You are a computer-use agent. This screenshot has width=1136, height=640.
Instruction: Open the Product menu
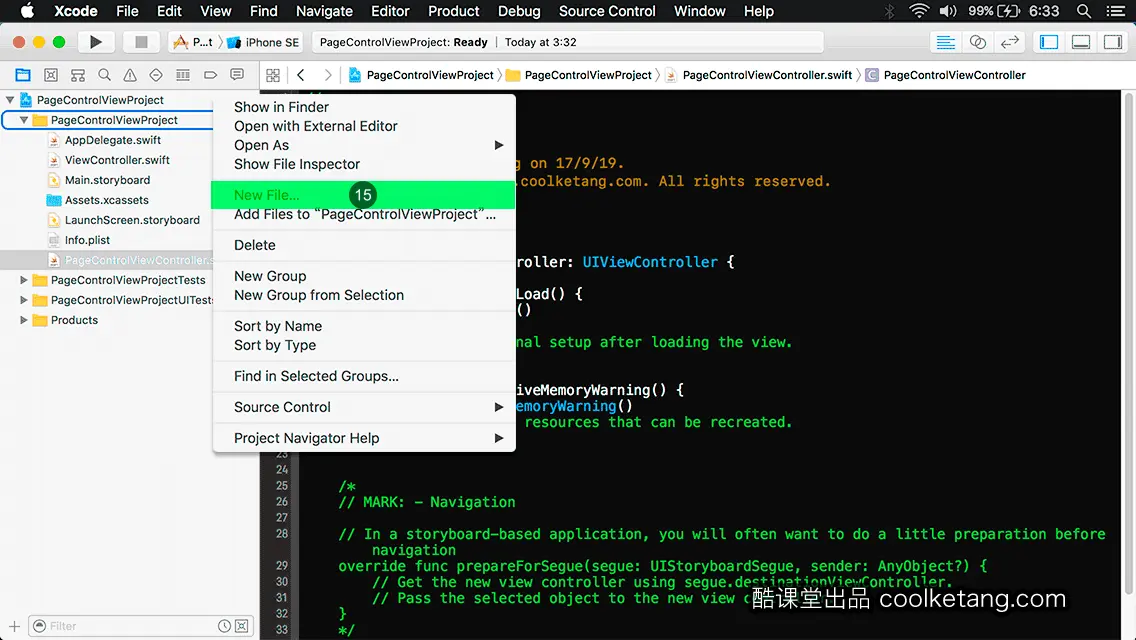click(x=454, y=11)
